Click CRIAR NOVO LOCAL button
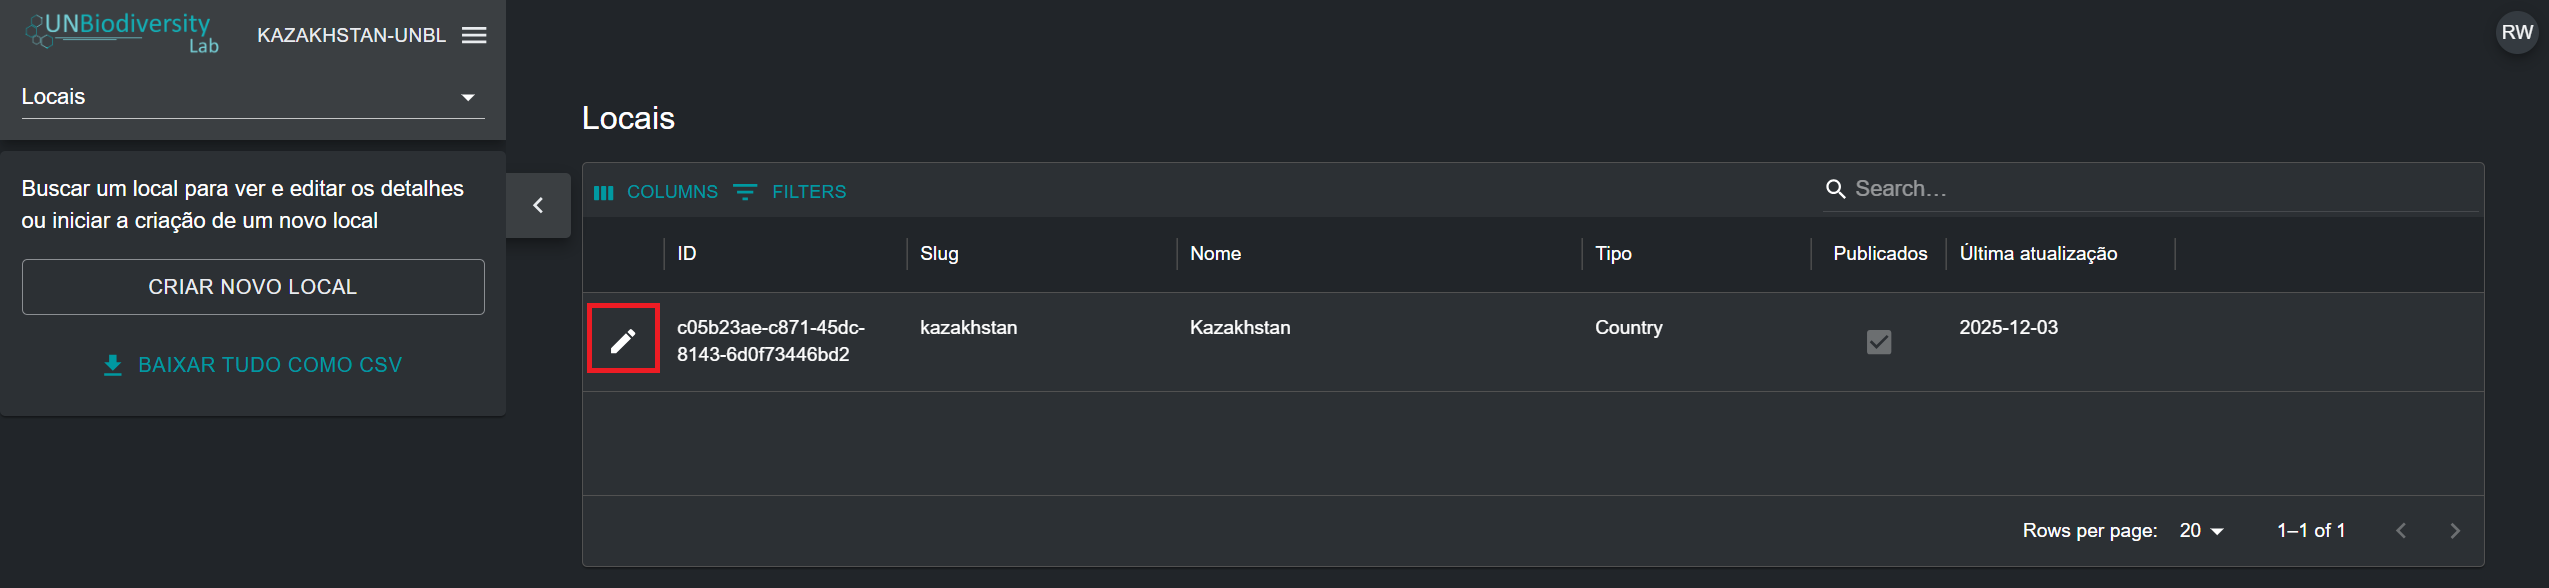The image size is (2549, 588). 253,287
